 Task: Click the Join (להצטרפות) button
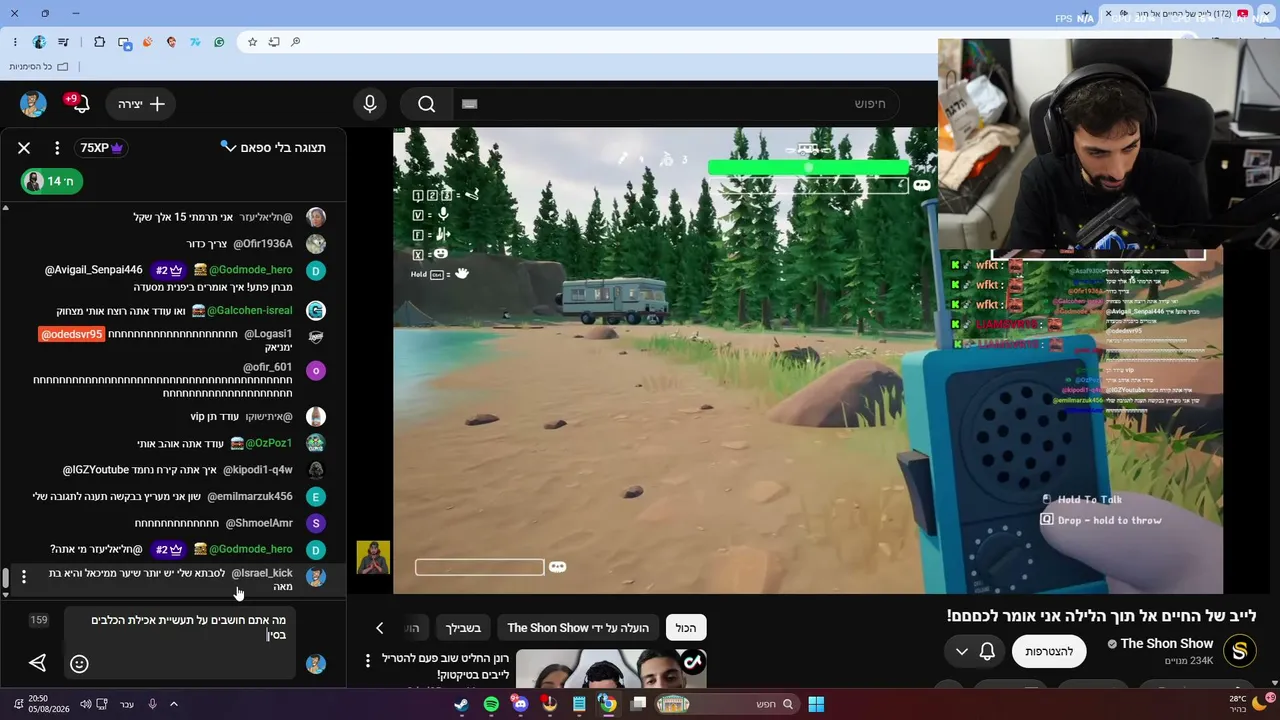[1049, 652]
